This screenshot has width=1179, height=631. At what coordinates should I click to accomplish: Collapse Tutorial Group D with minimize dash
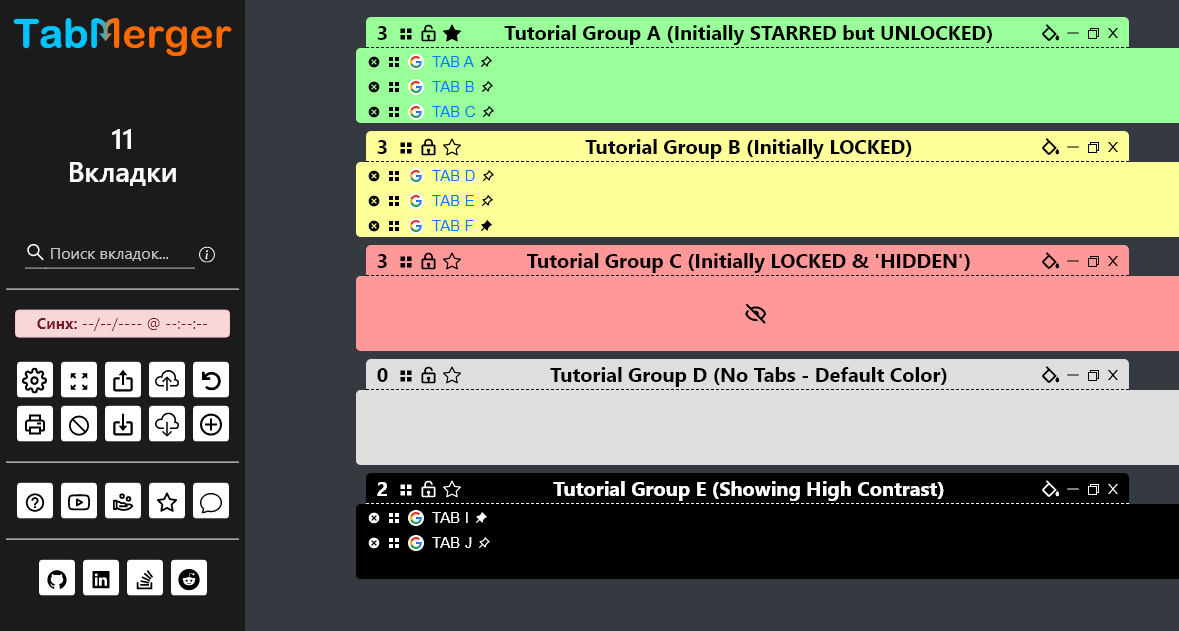pos(1073,375)
